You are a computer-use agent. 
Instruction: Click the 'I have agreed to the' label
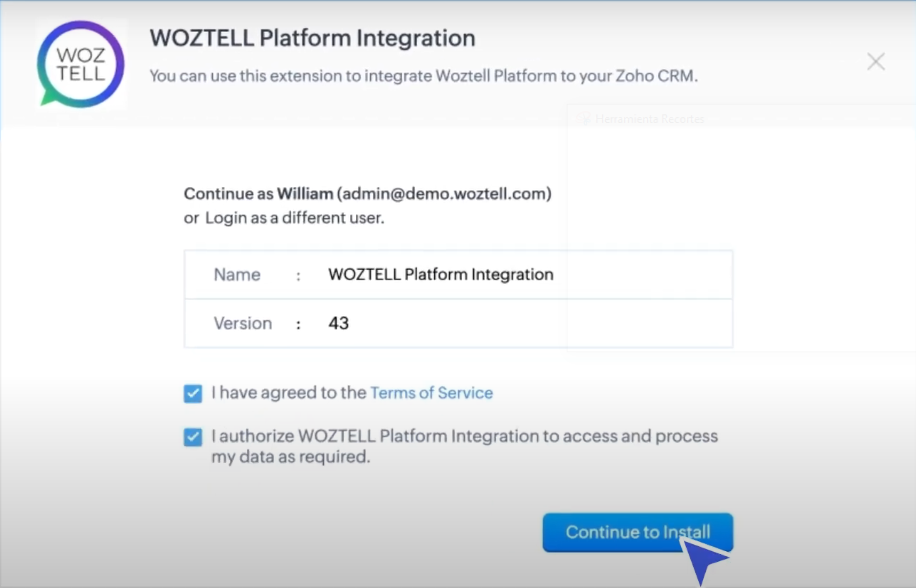pos(289,393)
